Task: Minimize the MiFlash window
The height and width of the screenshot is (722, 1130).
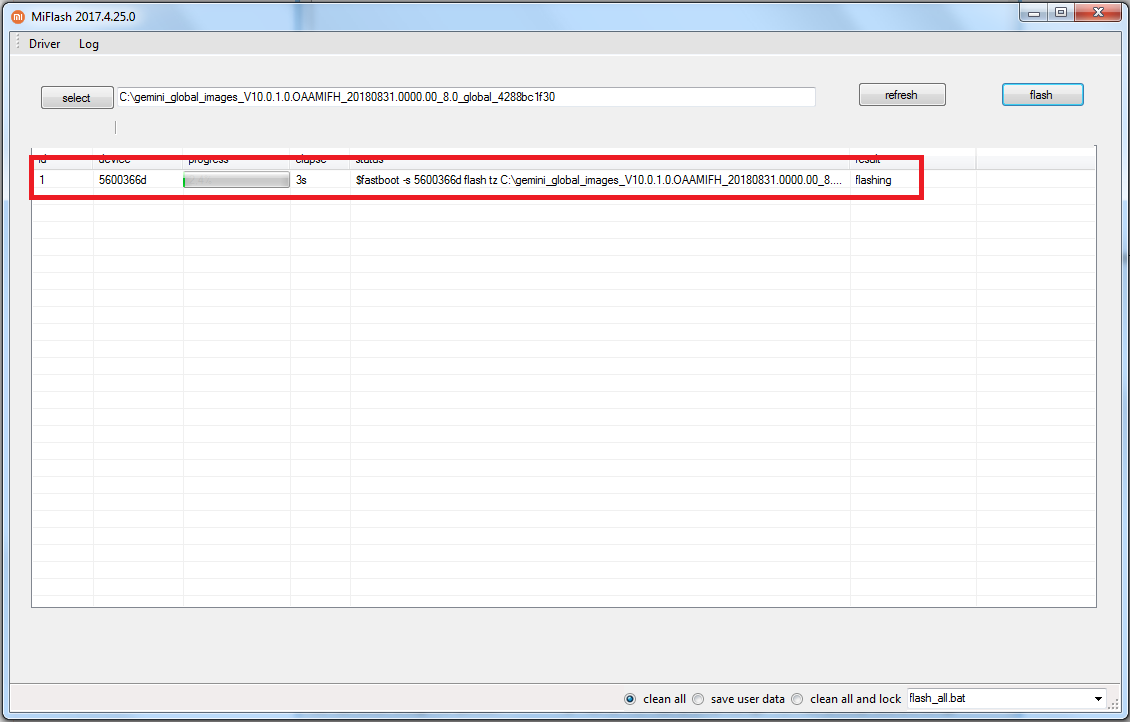Action: 1033,12
